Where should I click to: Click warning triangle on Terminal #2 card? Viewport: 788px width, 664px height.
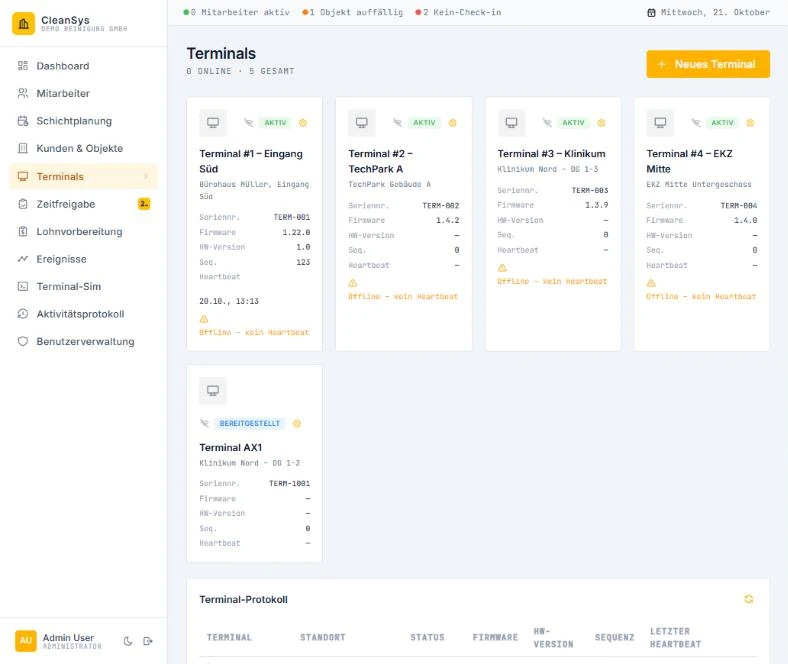pyautogui.click(x=353, y=283)
